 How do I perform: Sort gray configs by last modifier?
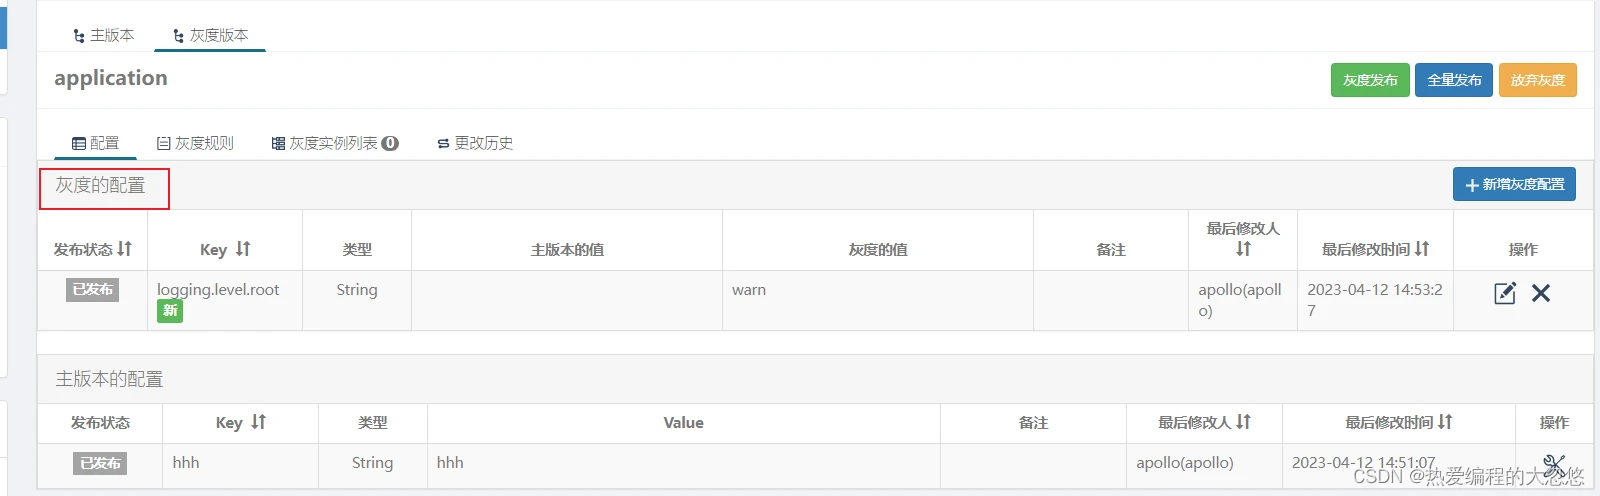click(1243, 249)
